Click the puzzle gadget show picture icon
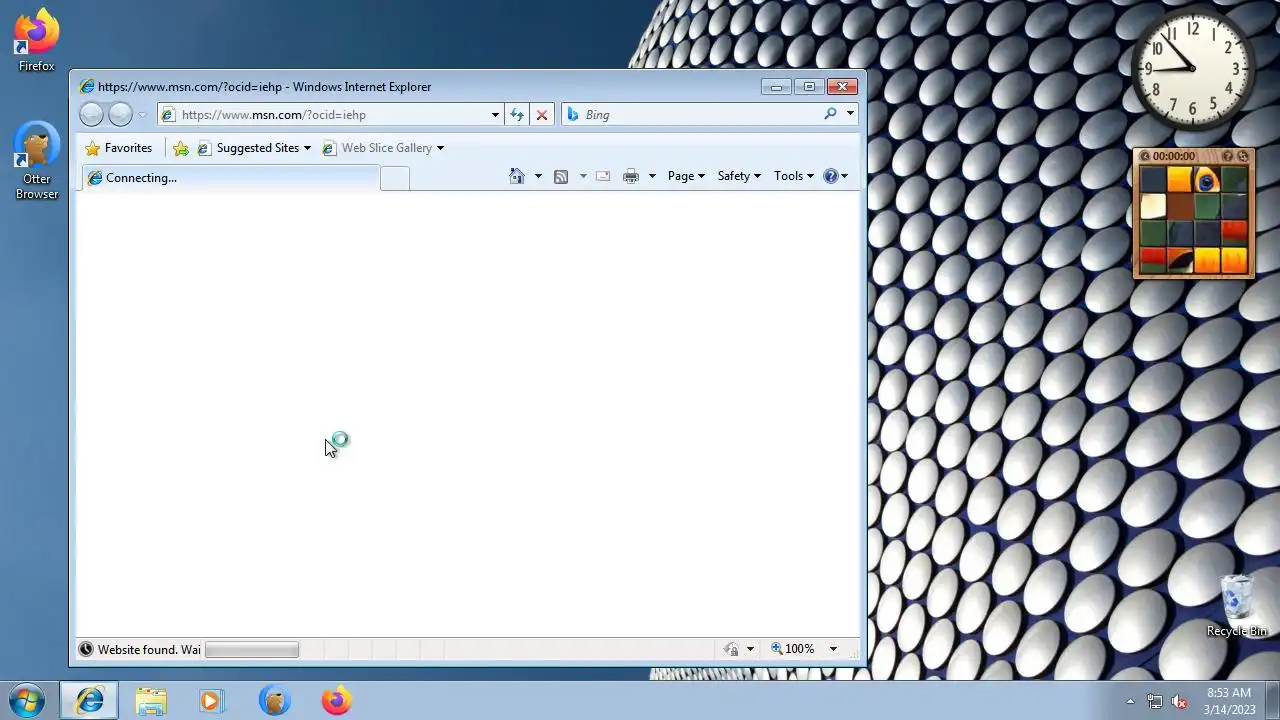 tap(1228, 156)
